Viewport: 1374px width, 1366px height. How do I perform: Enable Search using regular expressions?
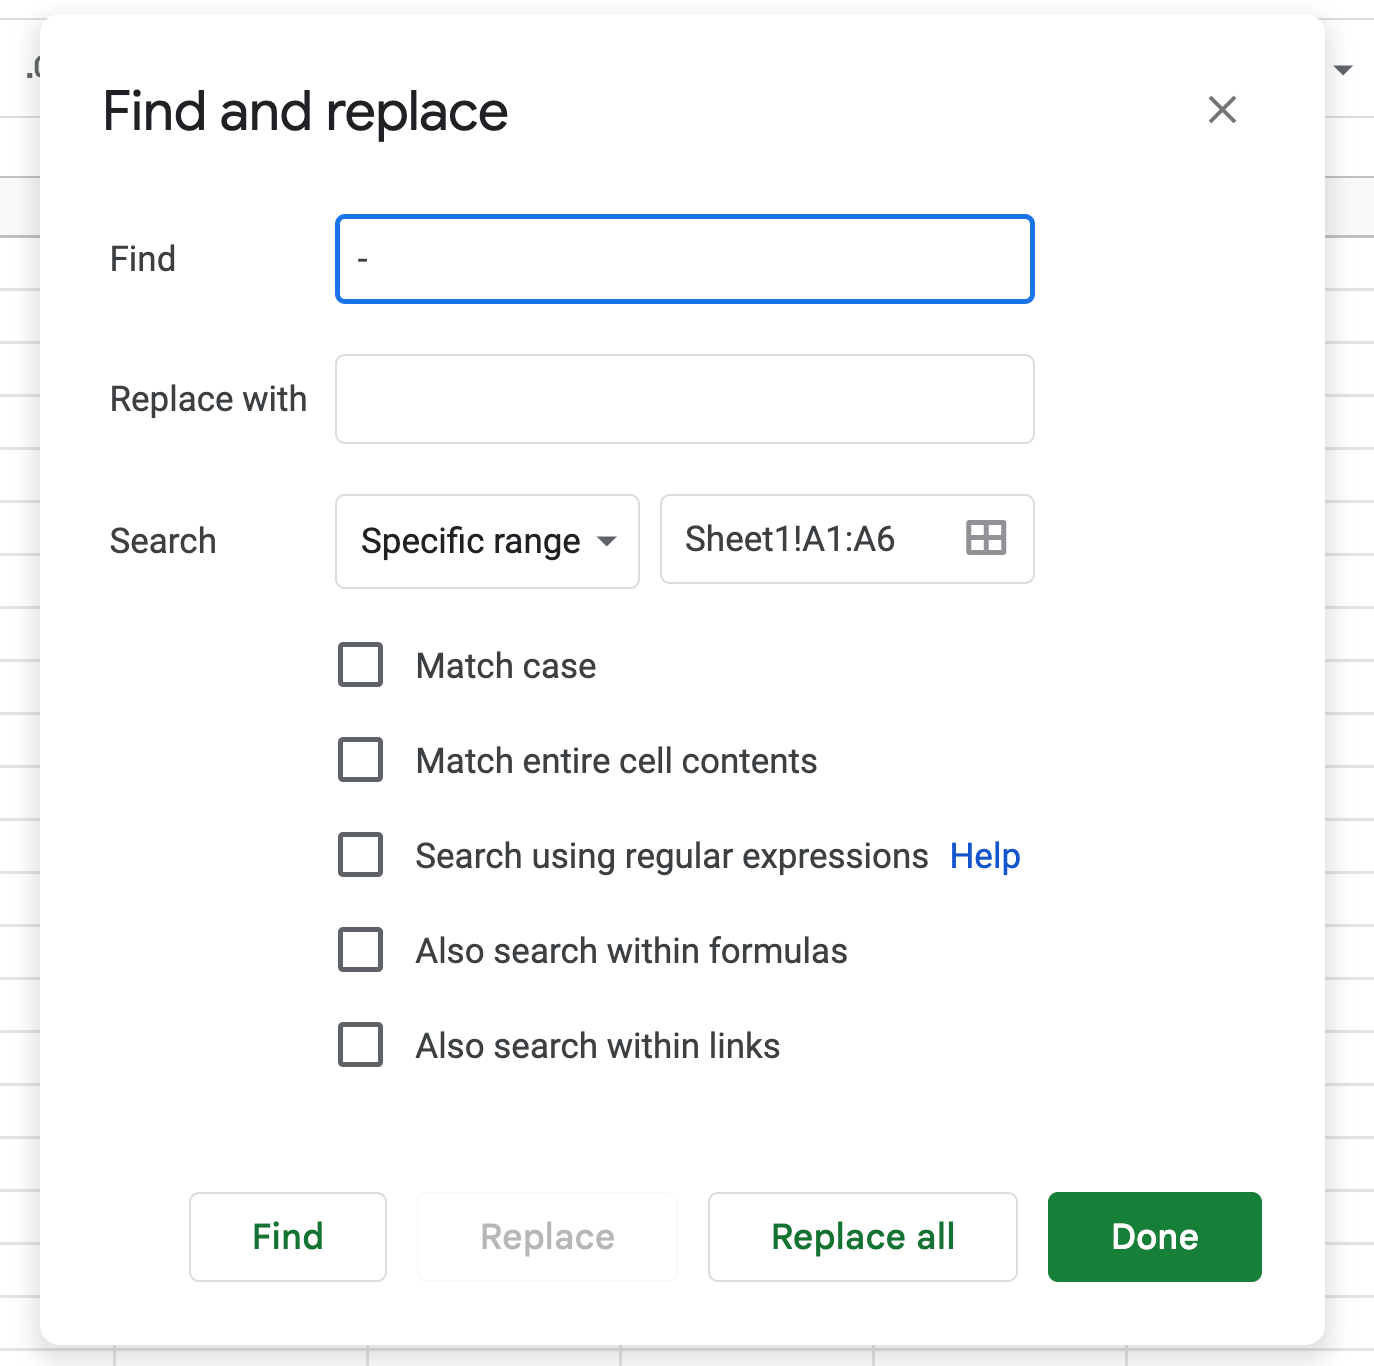coord(360,855)
